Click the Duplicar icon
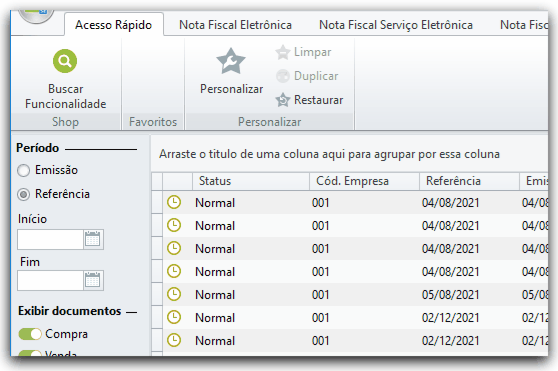Image resolution: width=558 pixels, height=371 pixels. pyautogui.click(x=283, y=76)
